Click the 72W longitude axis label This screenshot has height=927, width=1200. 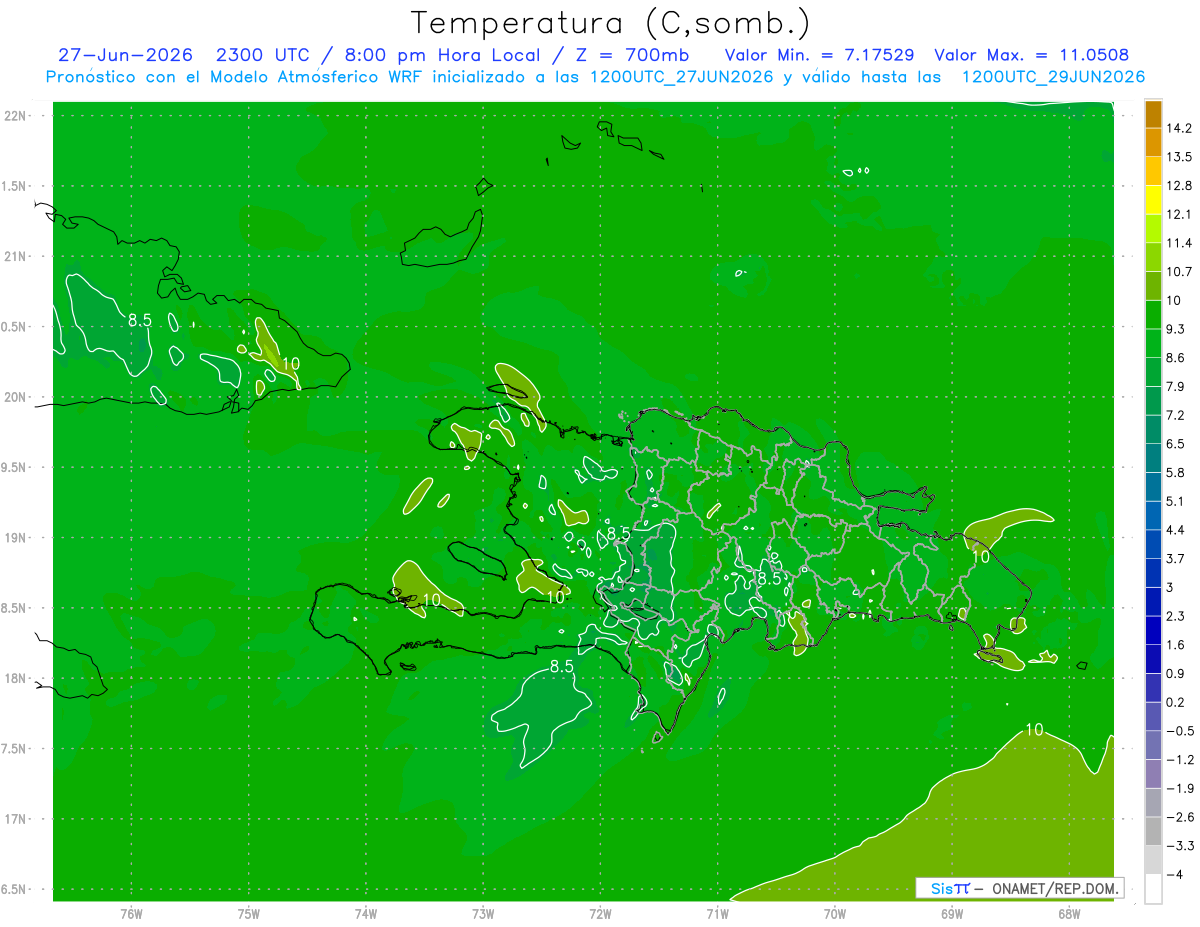coord(600,913)
